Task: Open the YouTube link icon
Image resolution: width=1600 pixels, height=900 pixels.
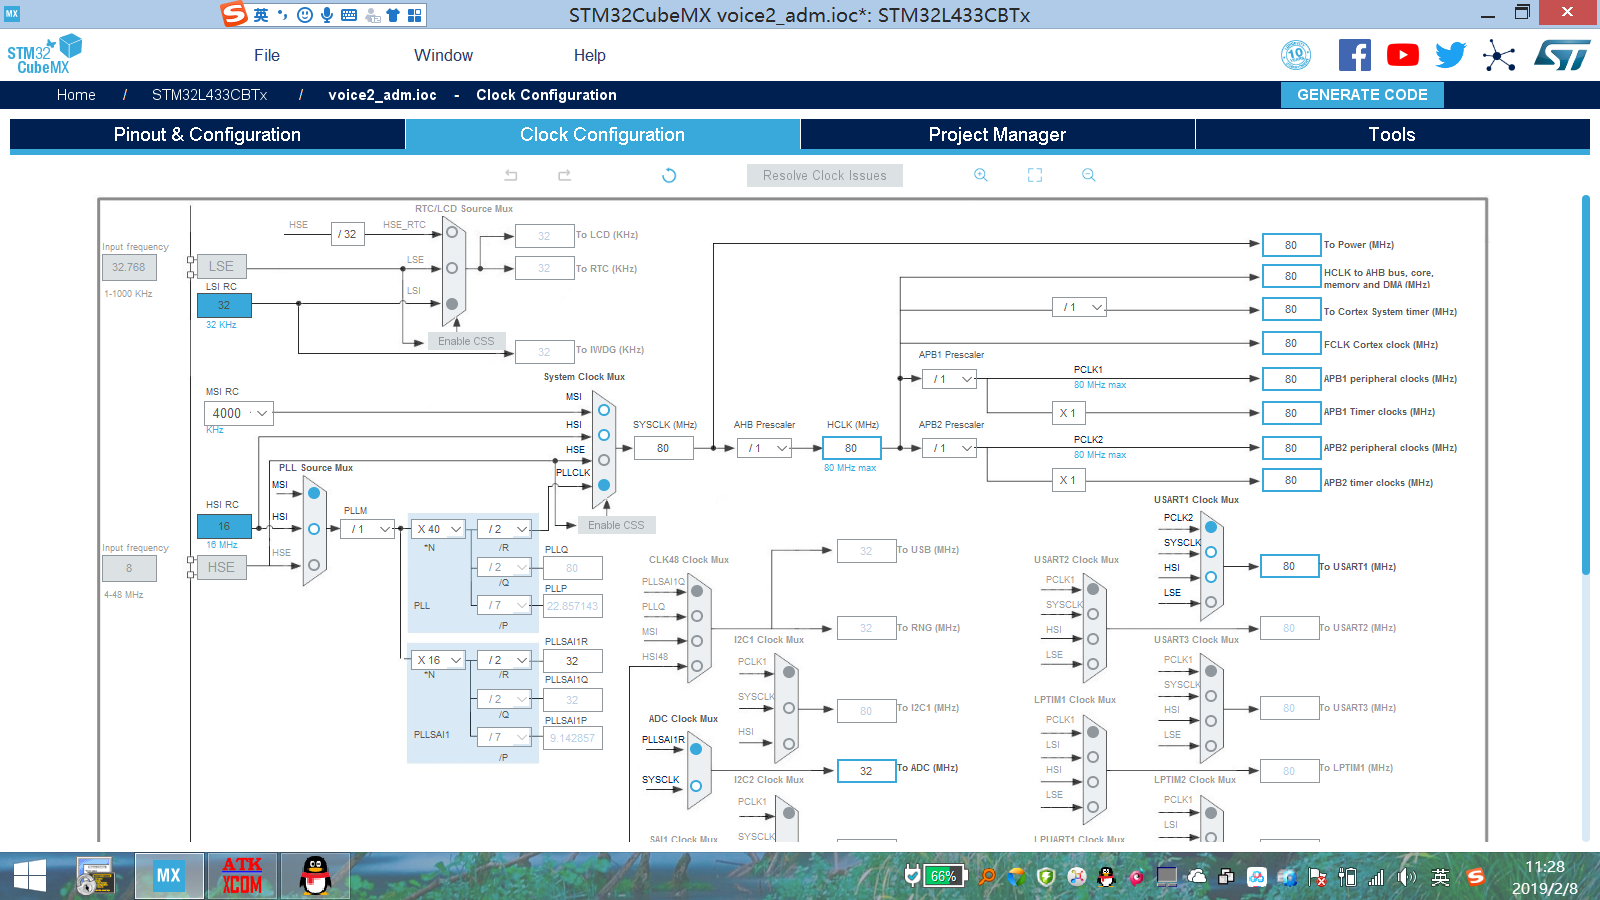Action: pos(1403,55)
